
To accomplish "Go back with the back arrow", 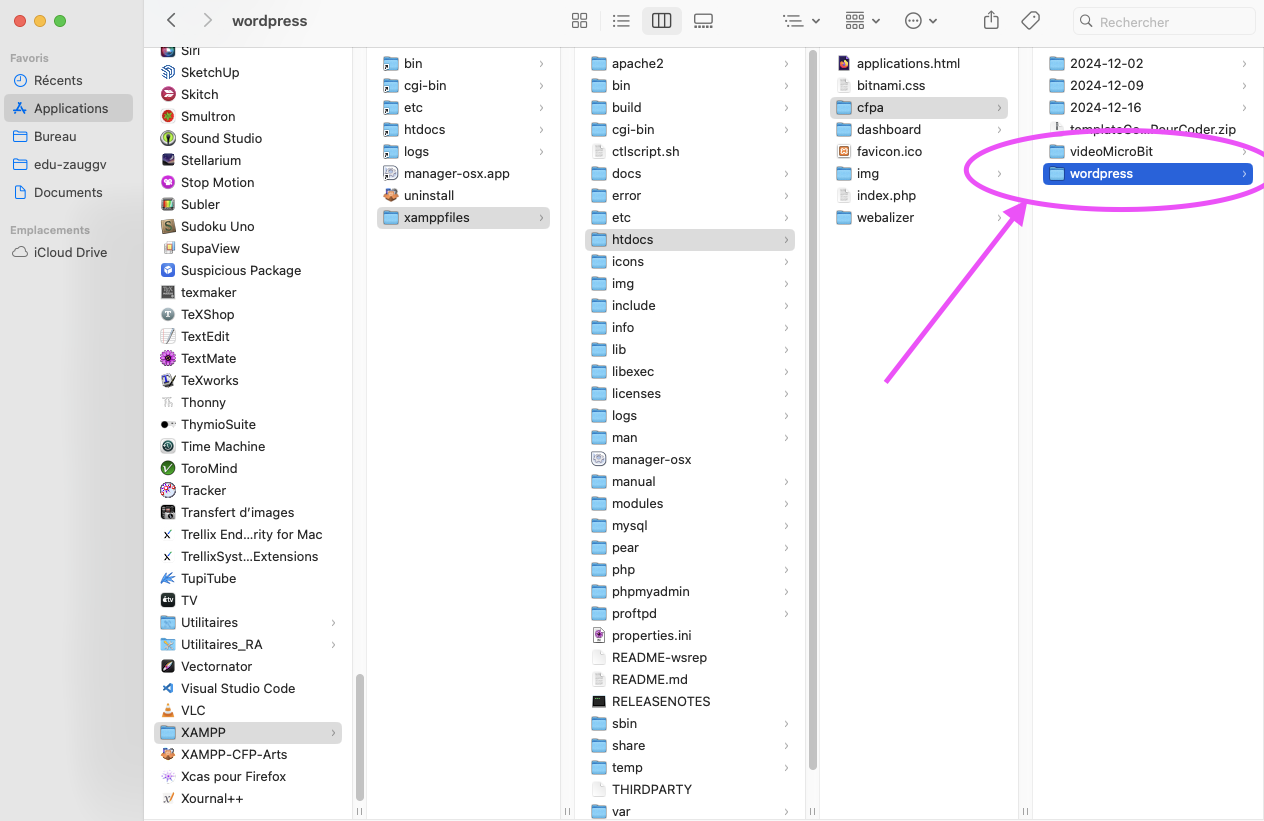I will pos(172,21).
